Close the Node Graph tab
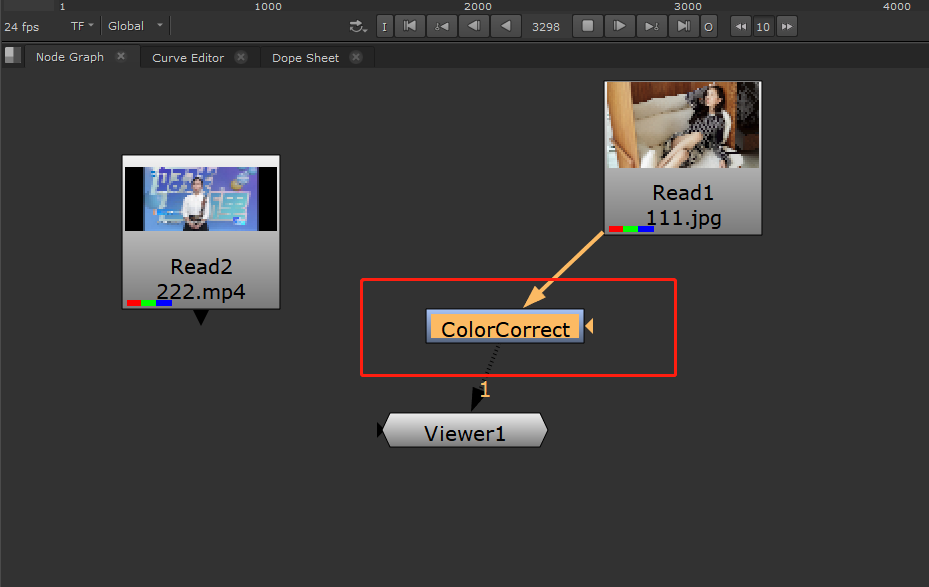Screen dimensions: 929x587 click(x=121, y=57)
